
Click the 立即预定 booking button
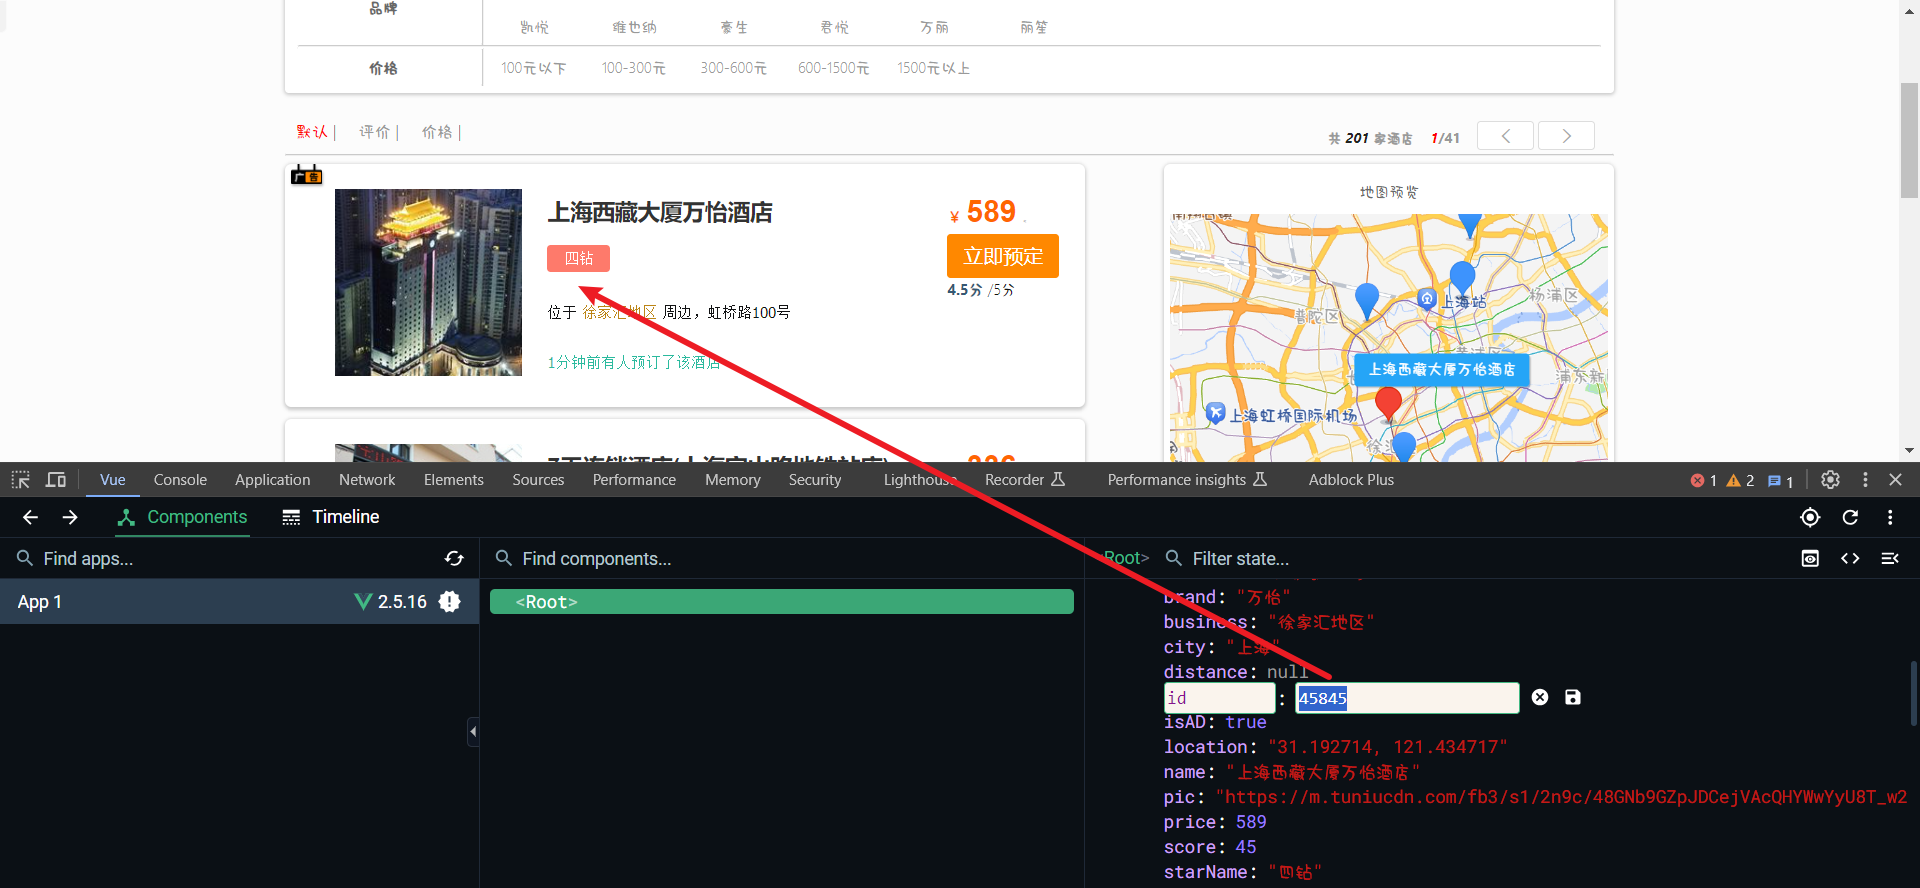click(x=1002, y=256)
